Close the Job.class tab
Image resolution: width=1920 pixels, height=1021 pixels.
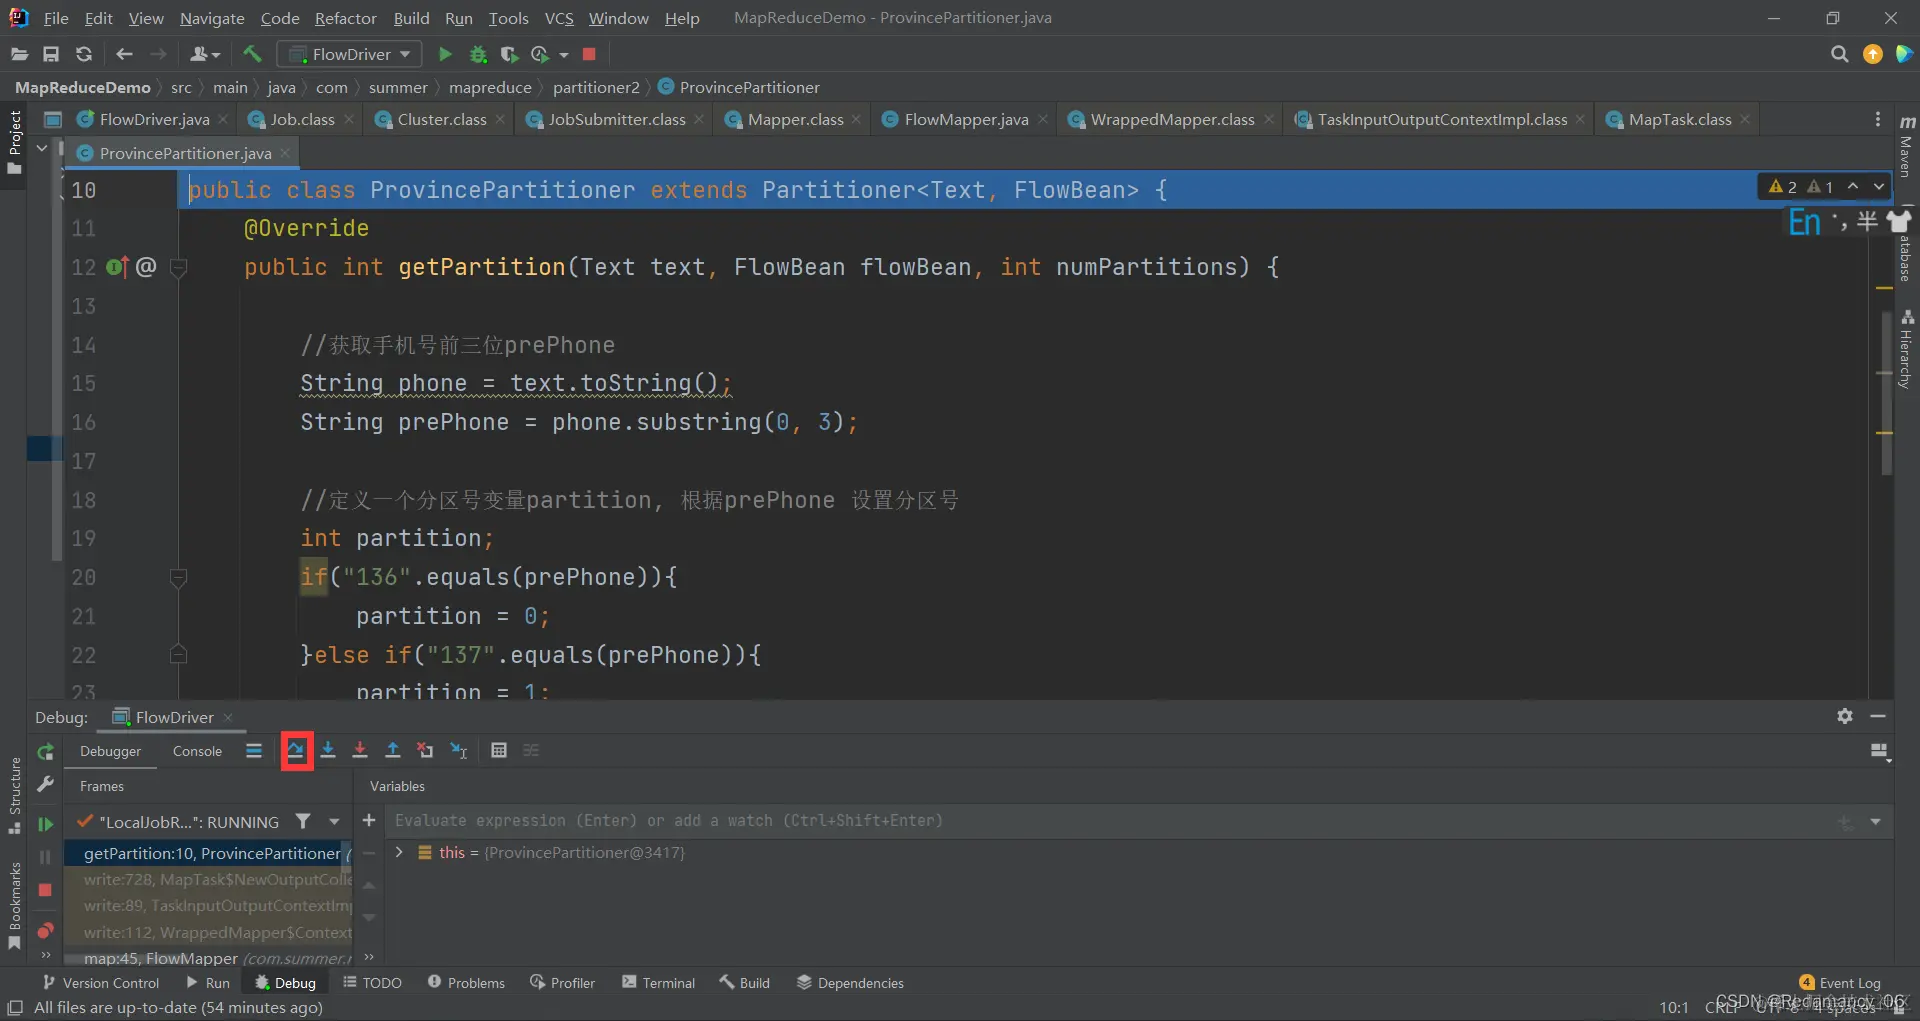tap(349, 119)
